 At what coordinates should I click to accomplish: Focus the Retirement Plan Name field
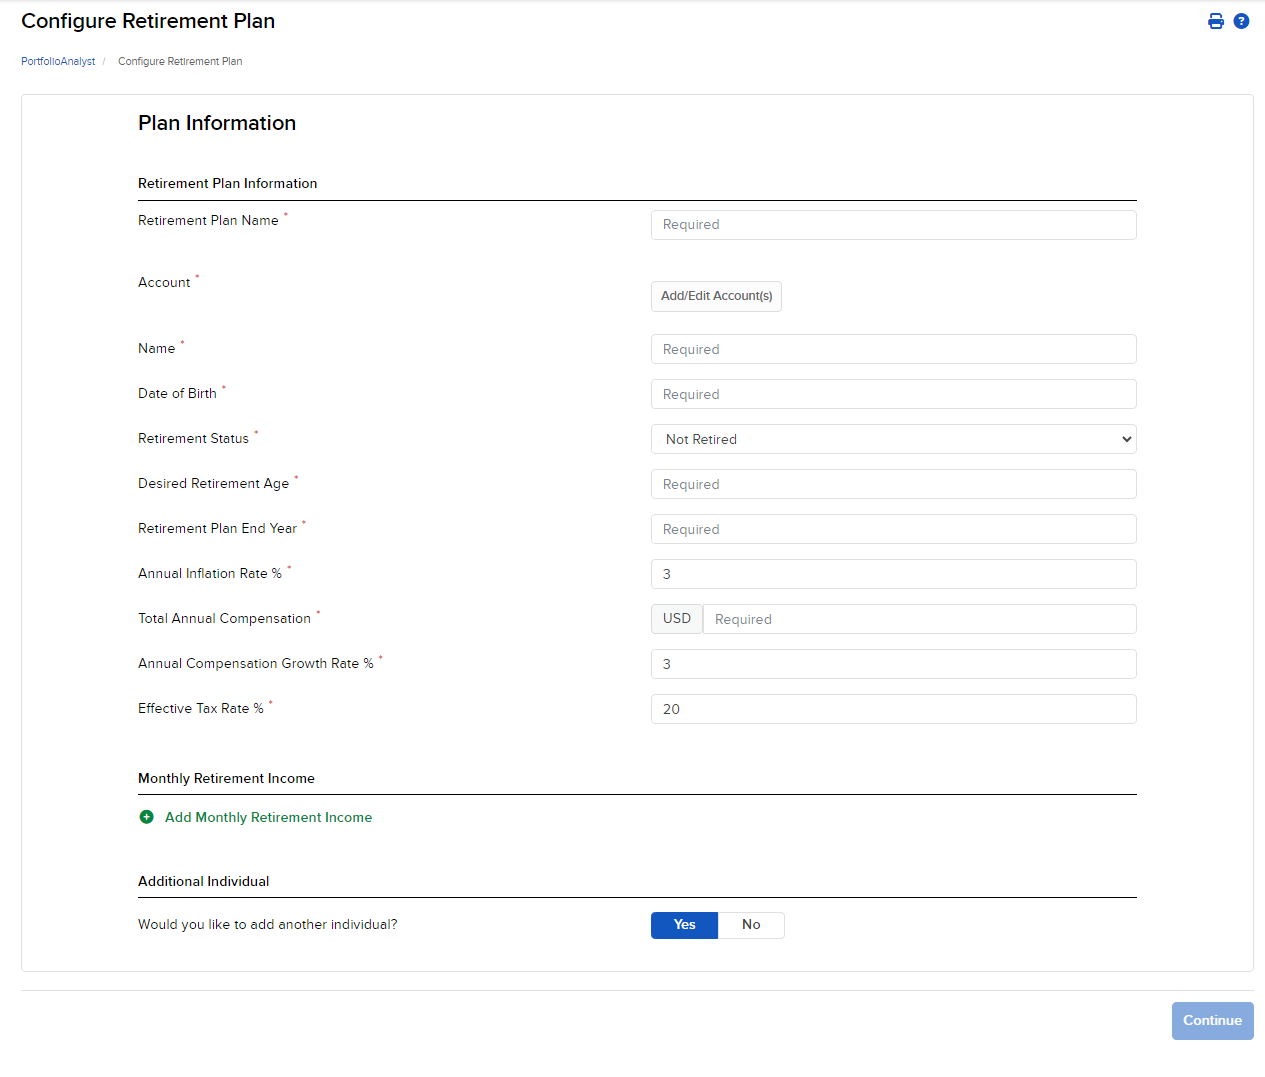tap(893, 224)
